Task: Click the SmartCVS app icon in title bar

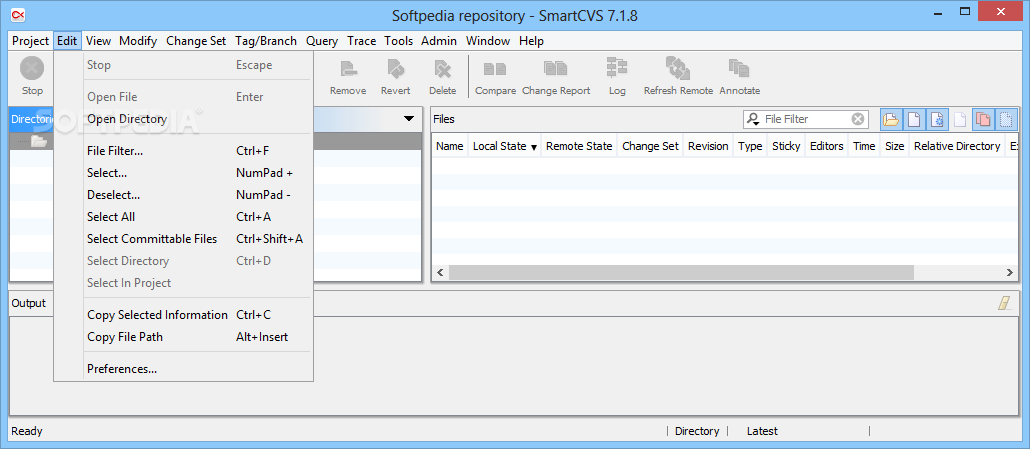Action: tap(18, 14)
